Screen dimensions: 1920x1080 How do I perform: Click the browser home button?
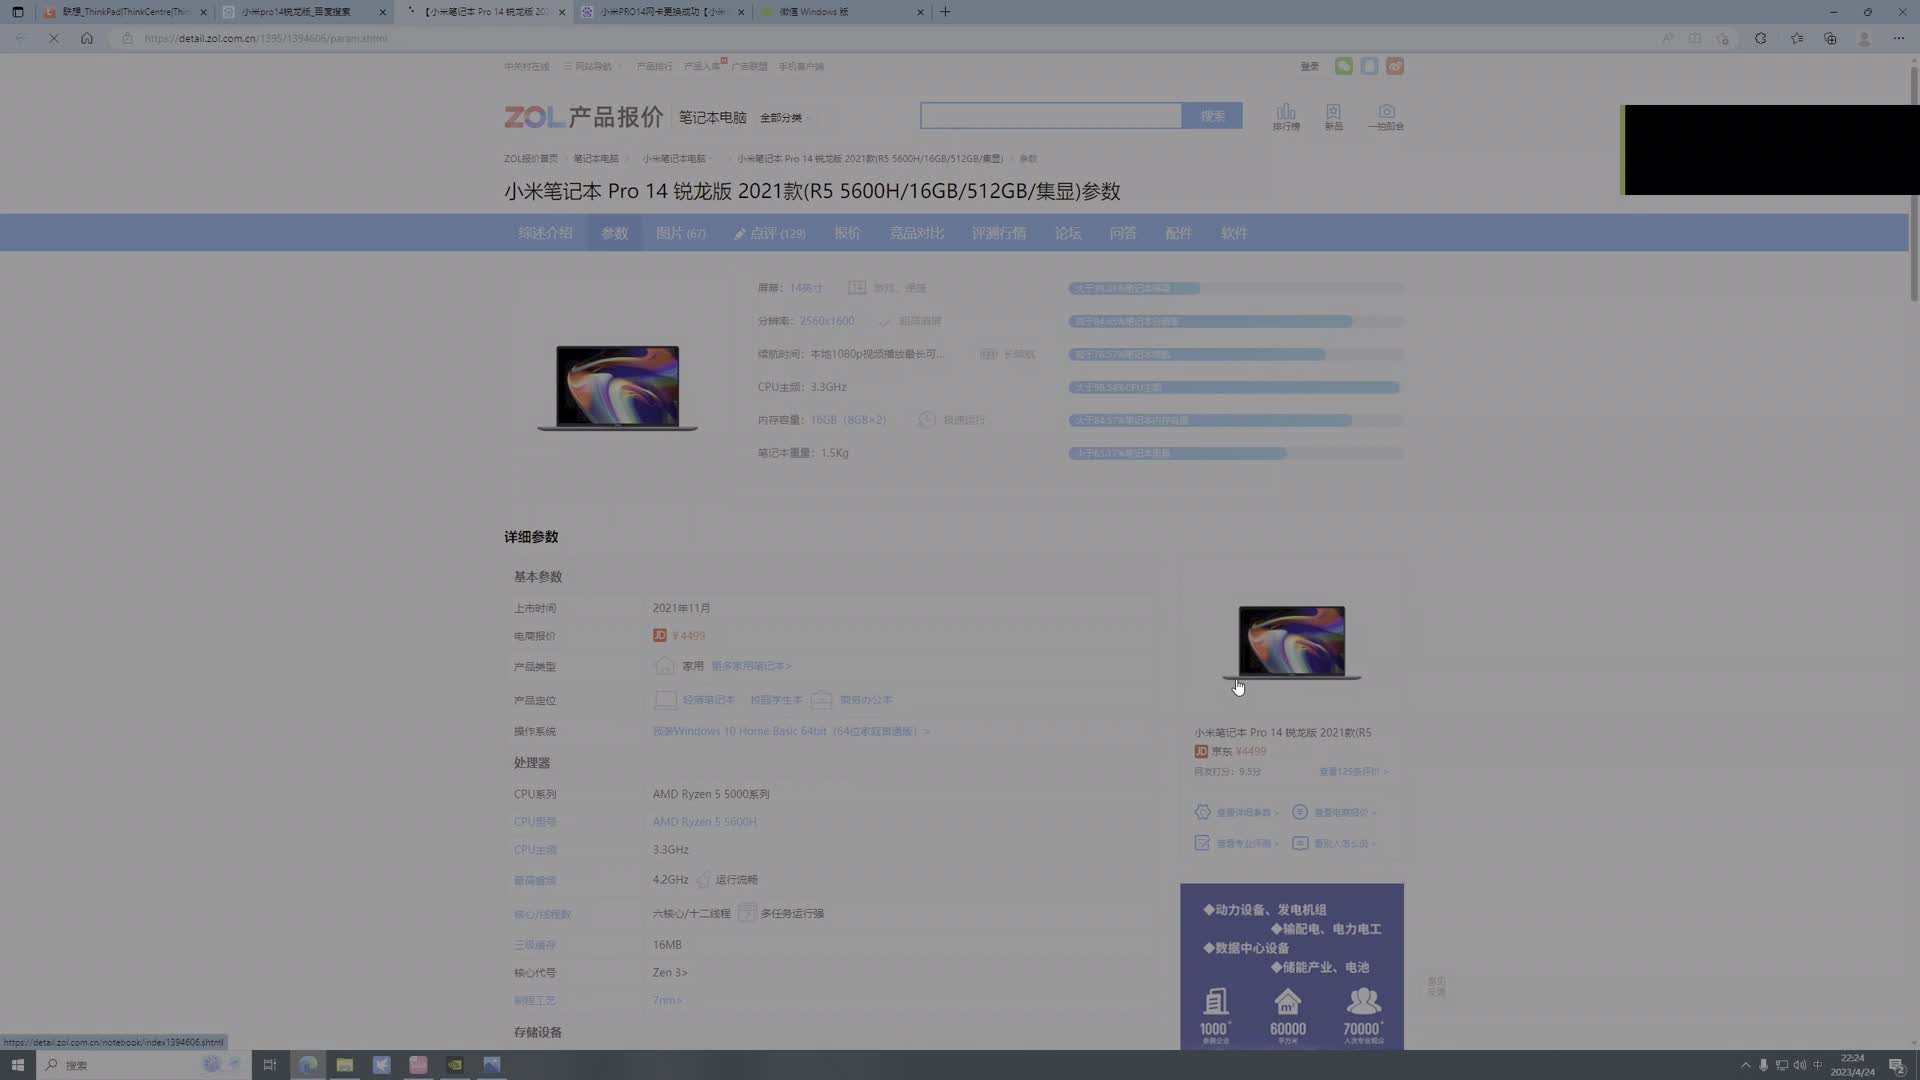(x=87, y=38)
